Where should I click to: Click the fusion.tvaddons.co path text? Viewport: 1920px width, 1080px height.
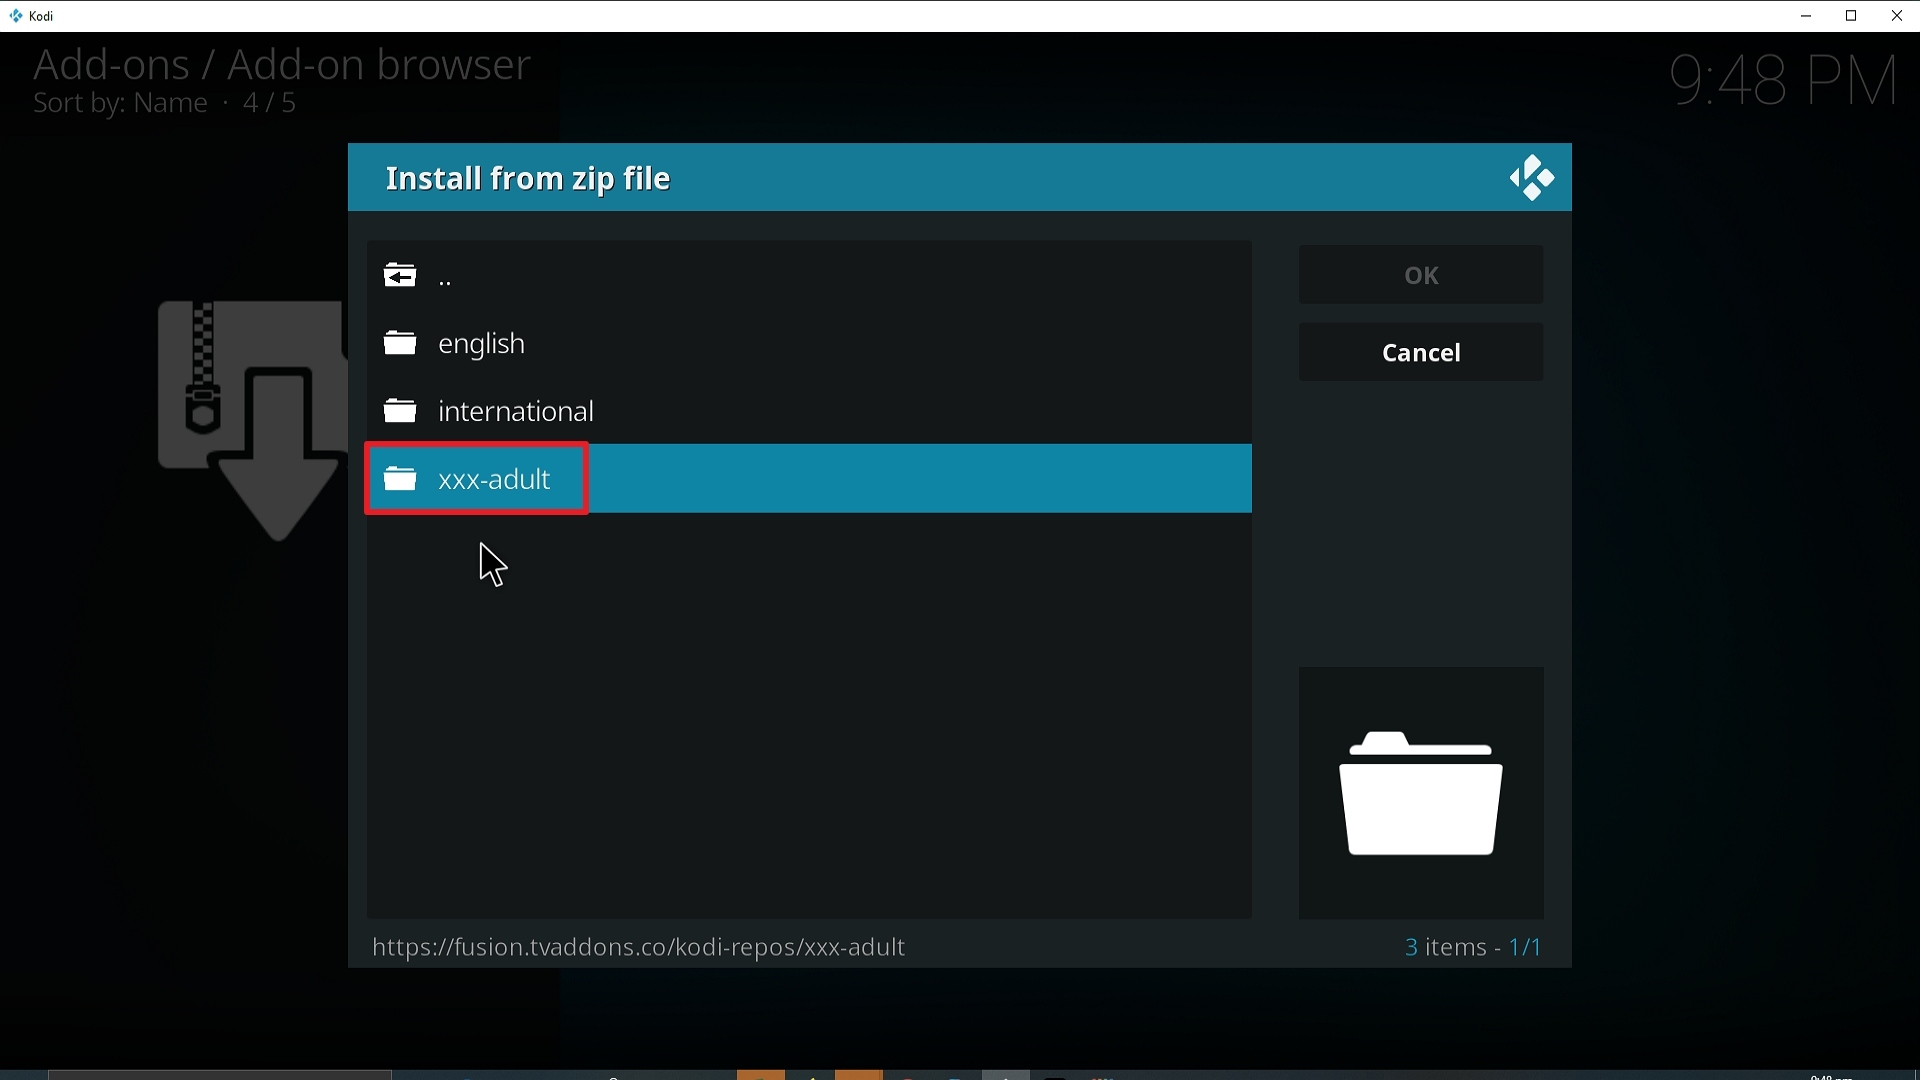pyautogui.click(x=639, y=947)
